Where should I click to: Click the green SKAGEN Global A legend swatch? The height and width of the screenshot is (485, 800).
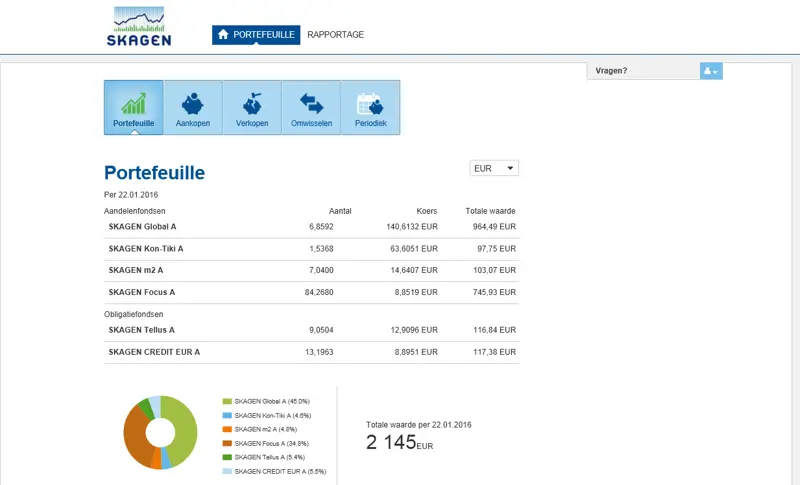[x=227, y=401]
